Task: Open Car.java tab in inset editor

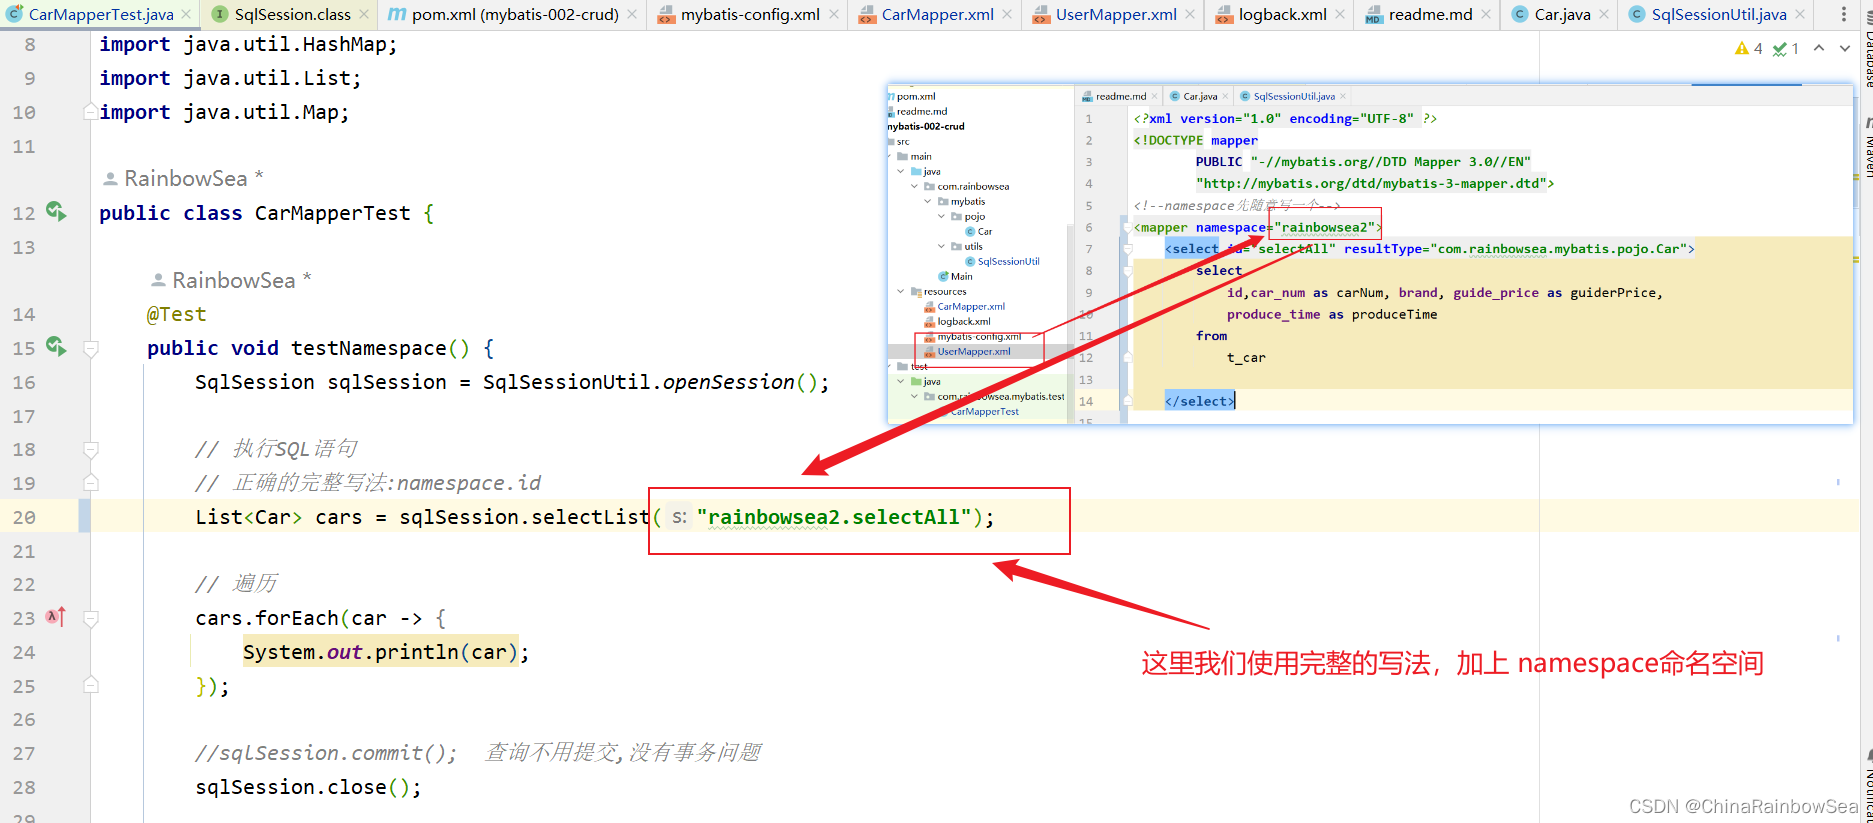Action: click(1199, 96)
